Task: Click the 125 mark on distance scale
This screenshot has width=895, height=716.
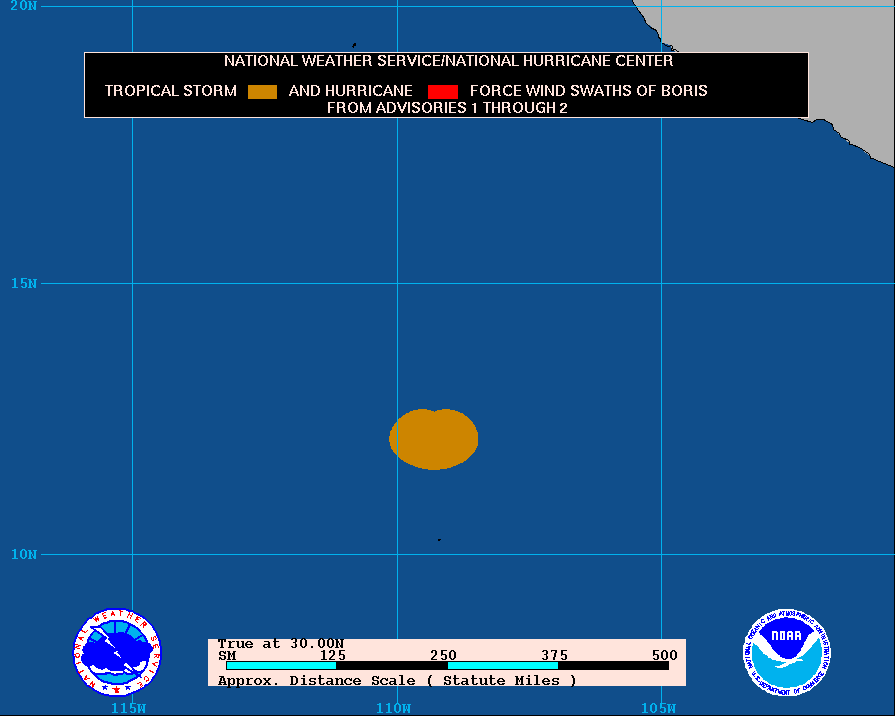Action: tap(333, 655)
